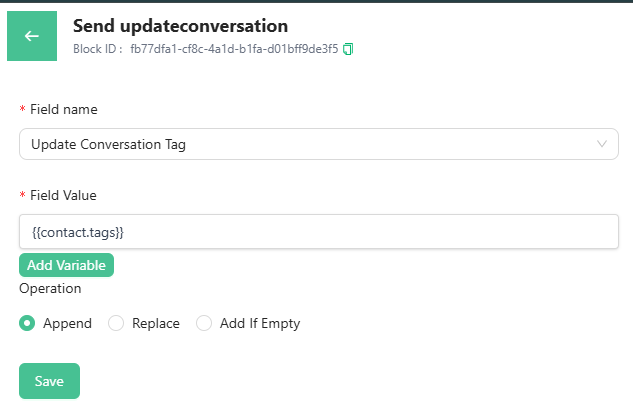This screenshot has height=417, width=633.
Task: Expand the chevron arrow in Field name box
Action: [602, 144]
